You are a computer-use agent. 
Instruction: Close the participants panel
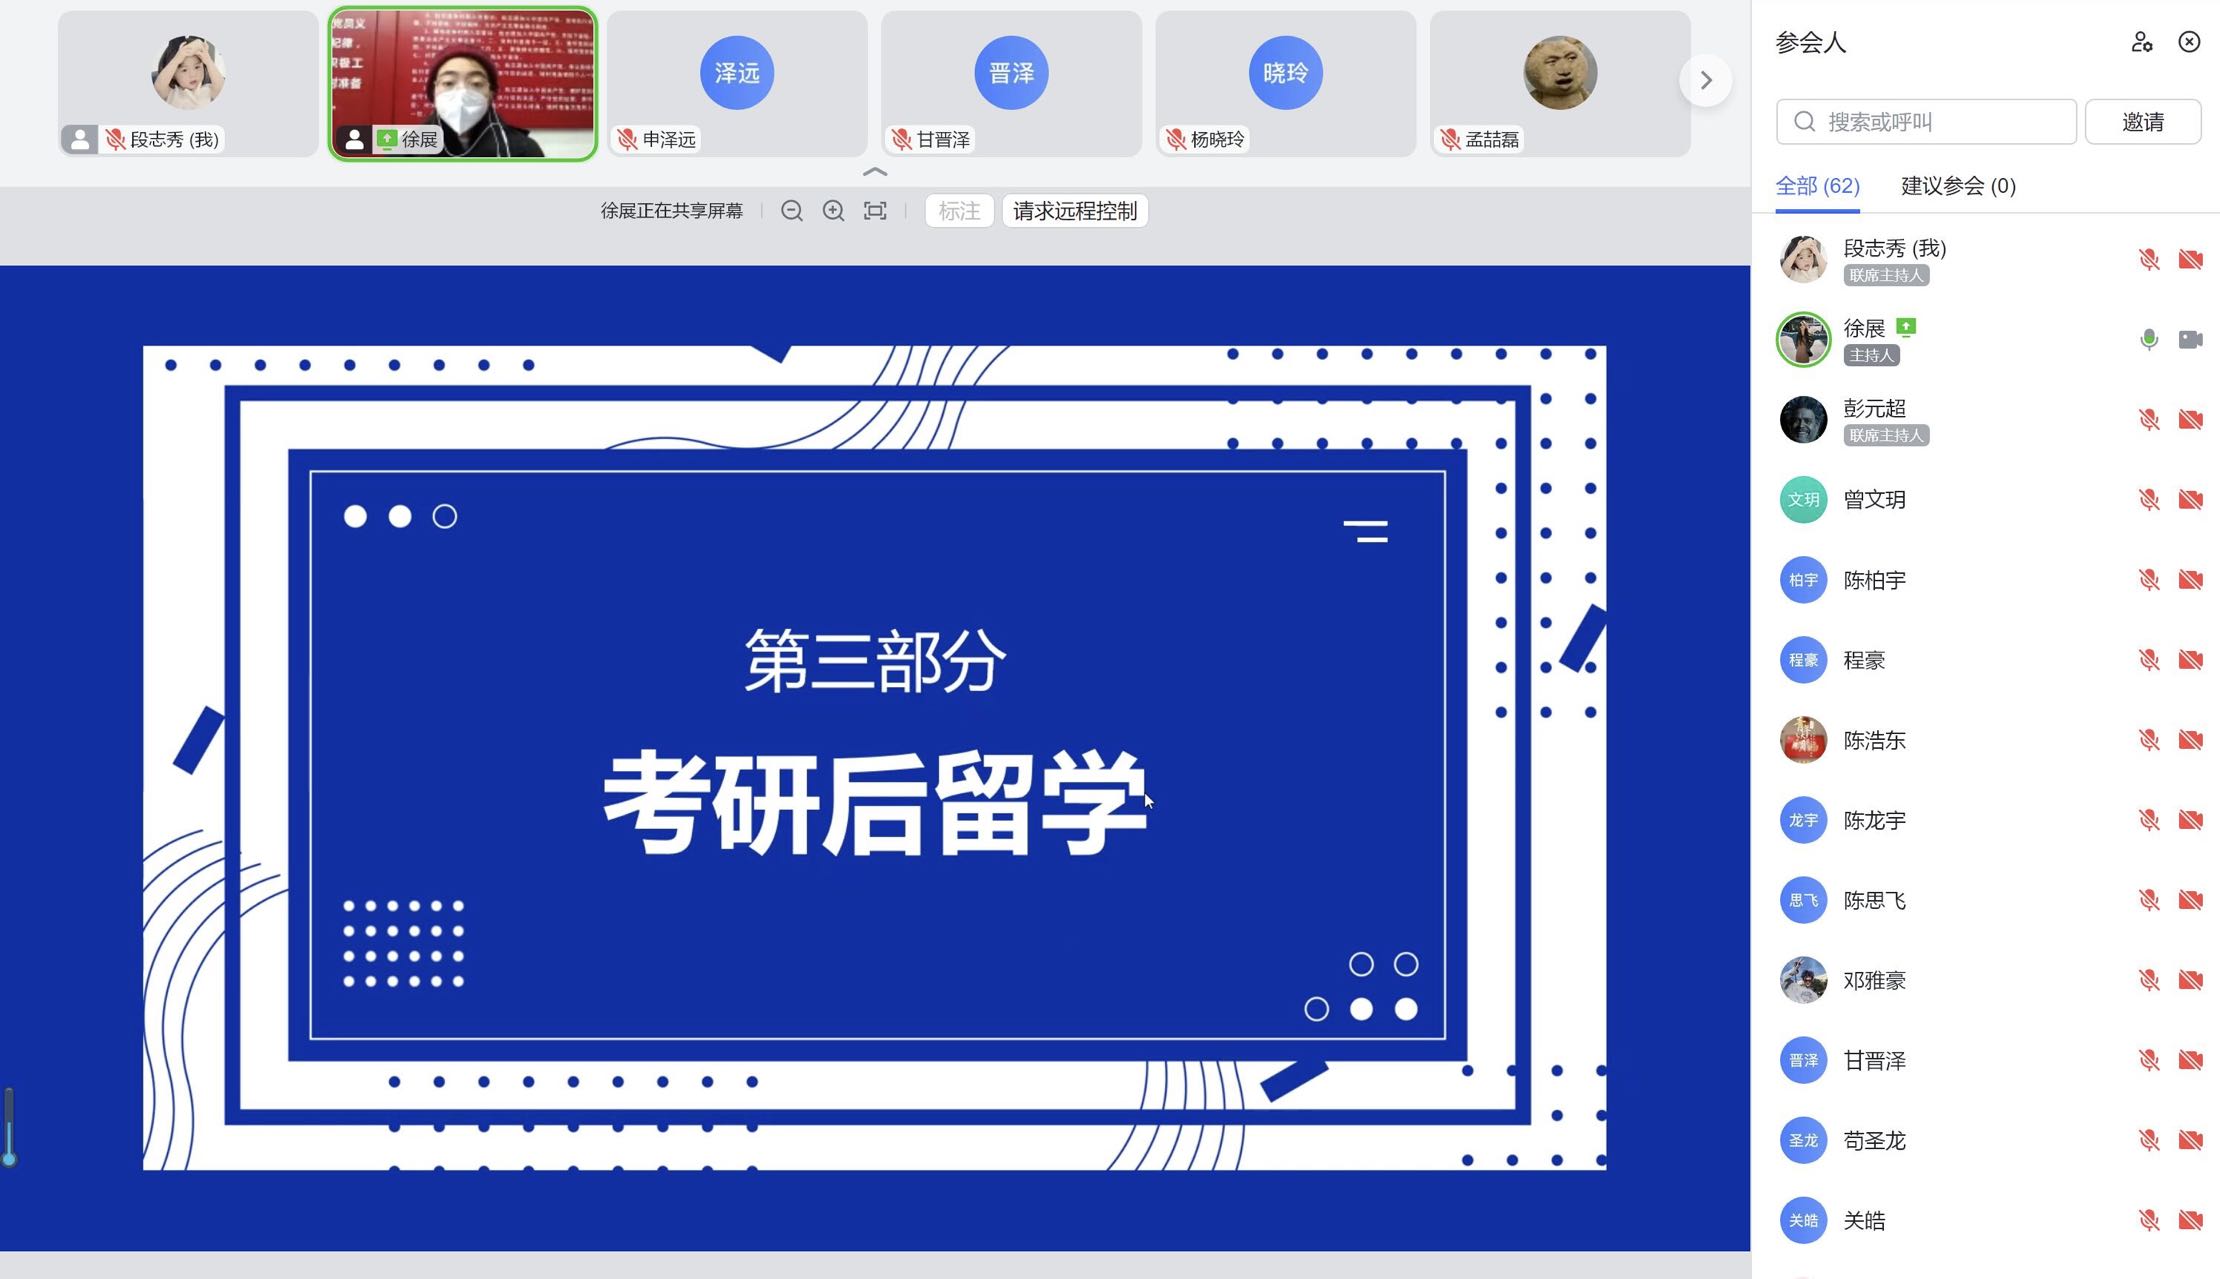(2189, 42)
